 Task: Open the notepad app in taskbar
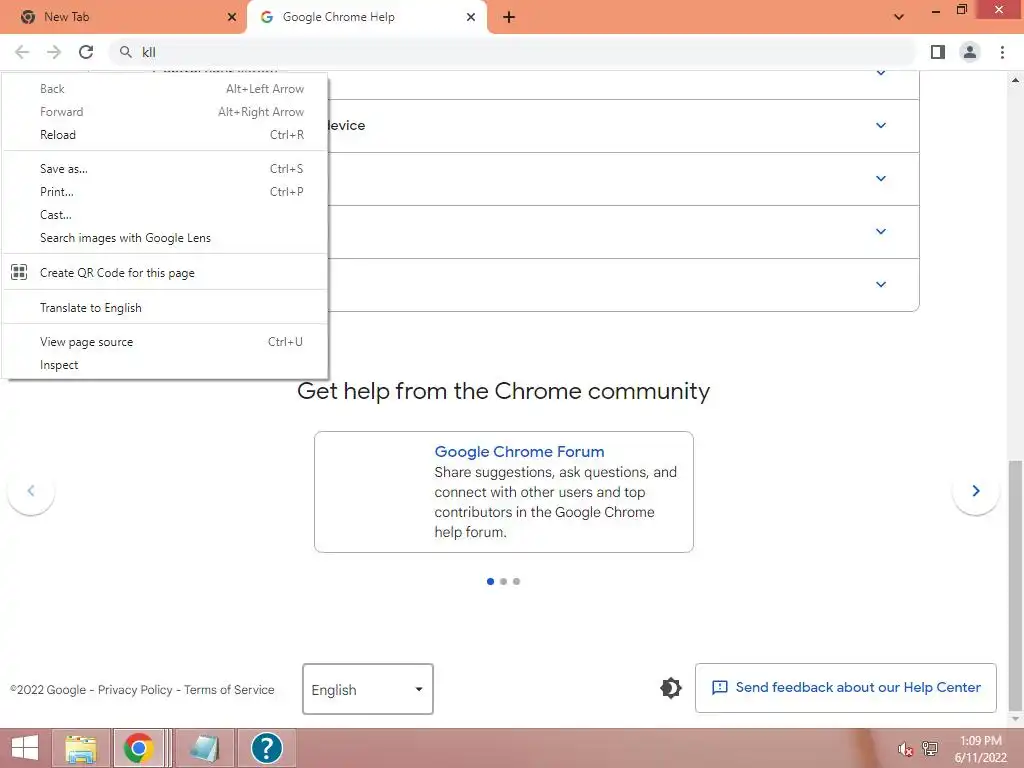[x=204, y=748]
